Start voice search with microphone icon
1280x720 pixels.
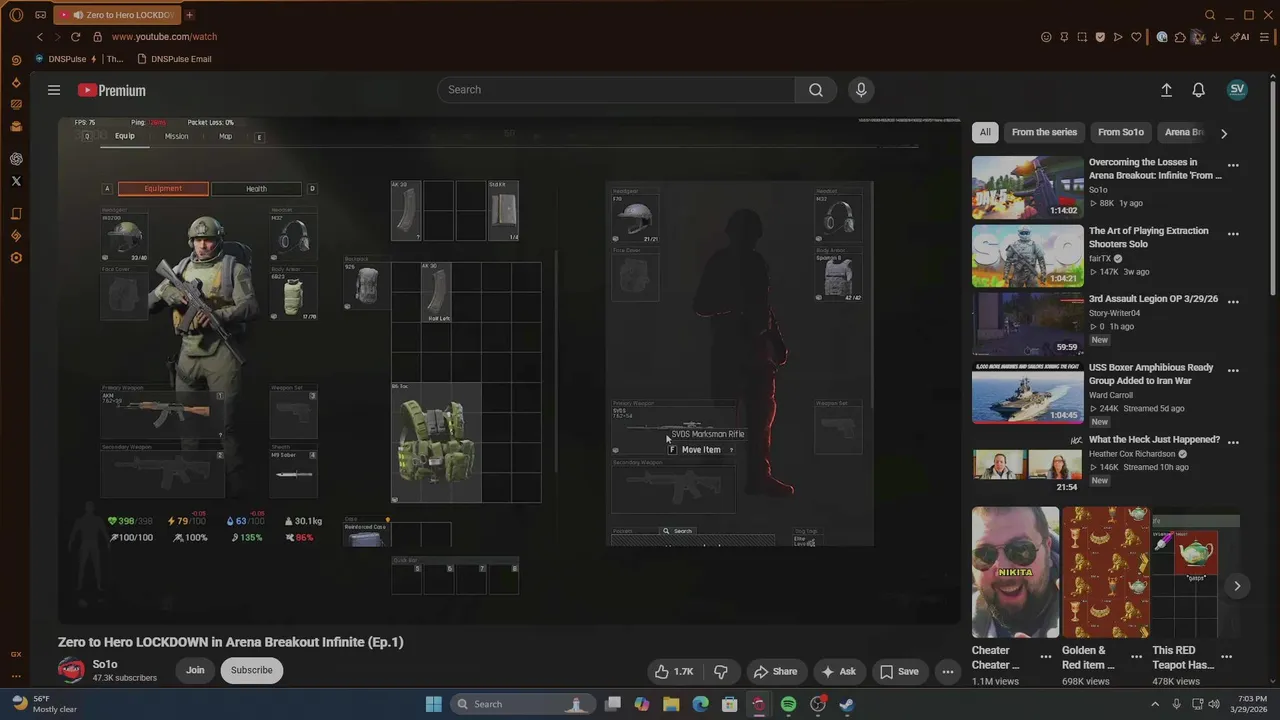[861, 90]
